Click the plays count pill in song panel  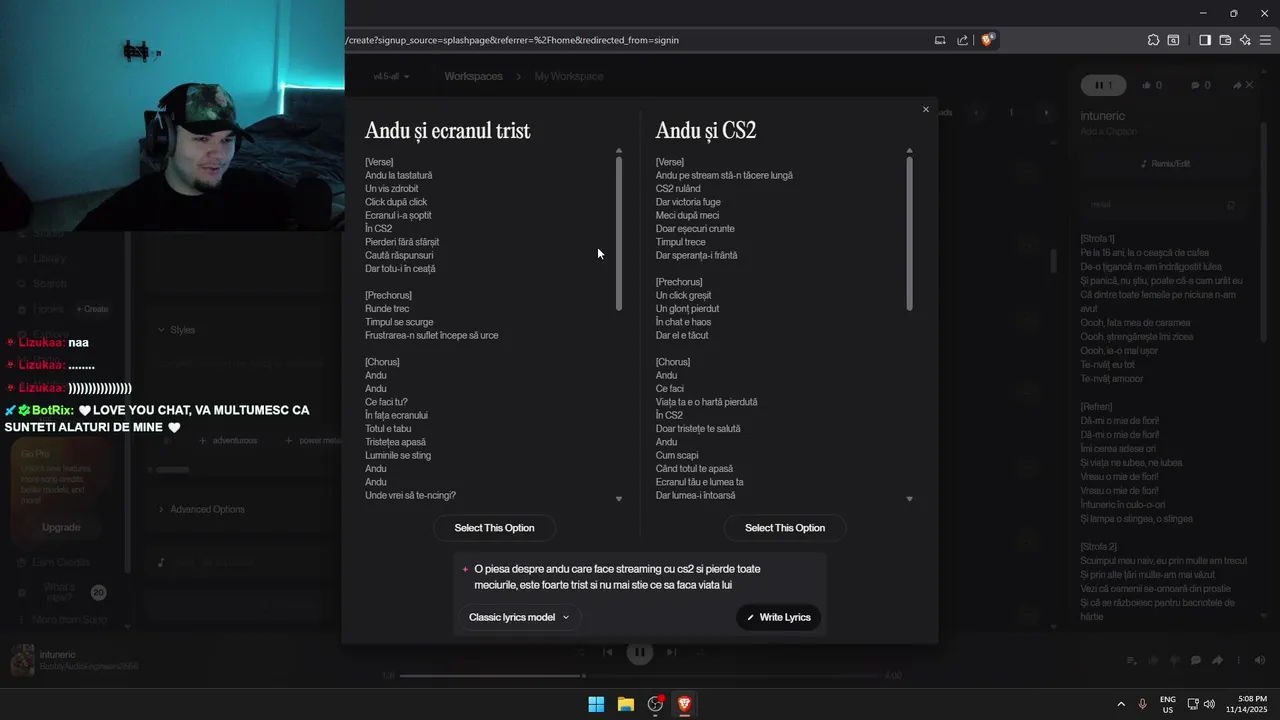[1103, 85]
